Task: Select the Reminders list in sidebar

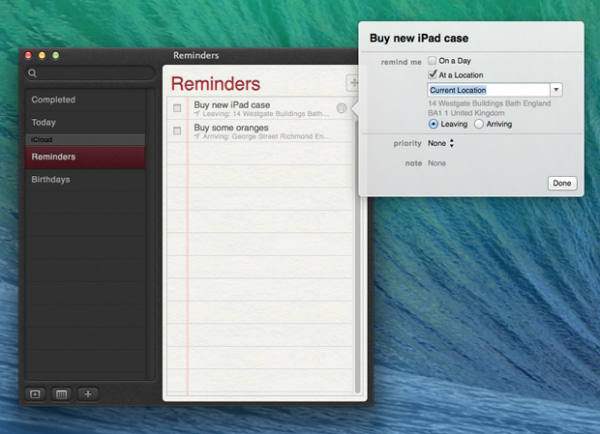Action: 85,157
